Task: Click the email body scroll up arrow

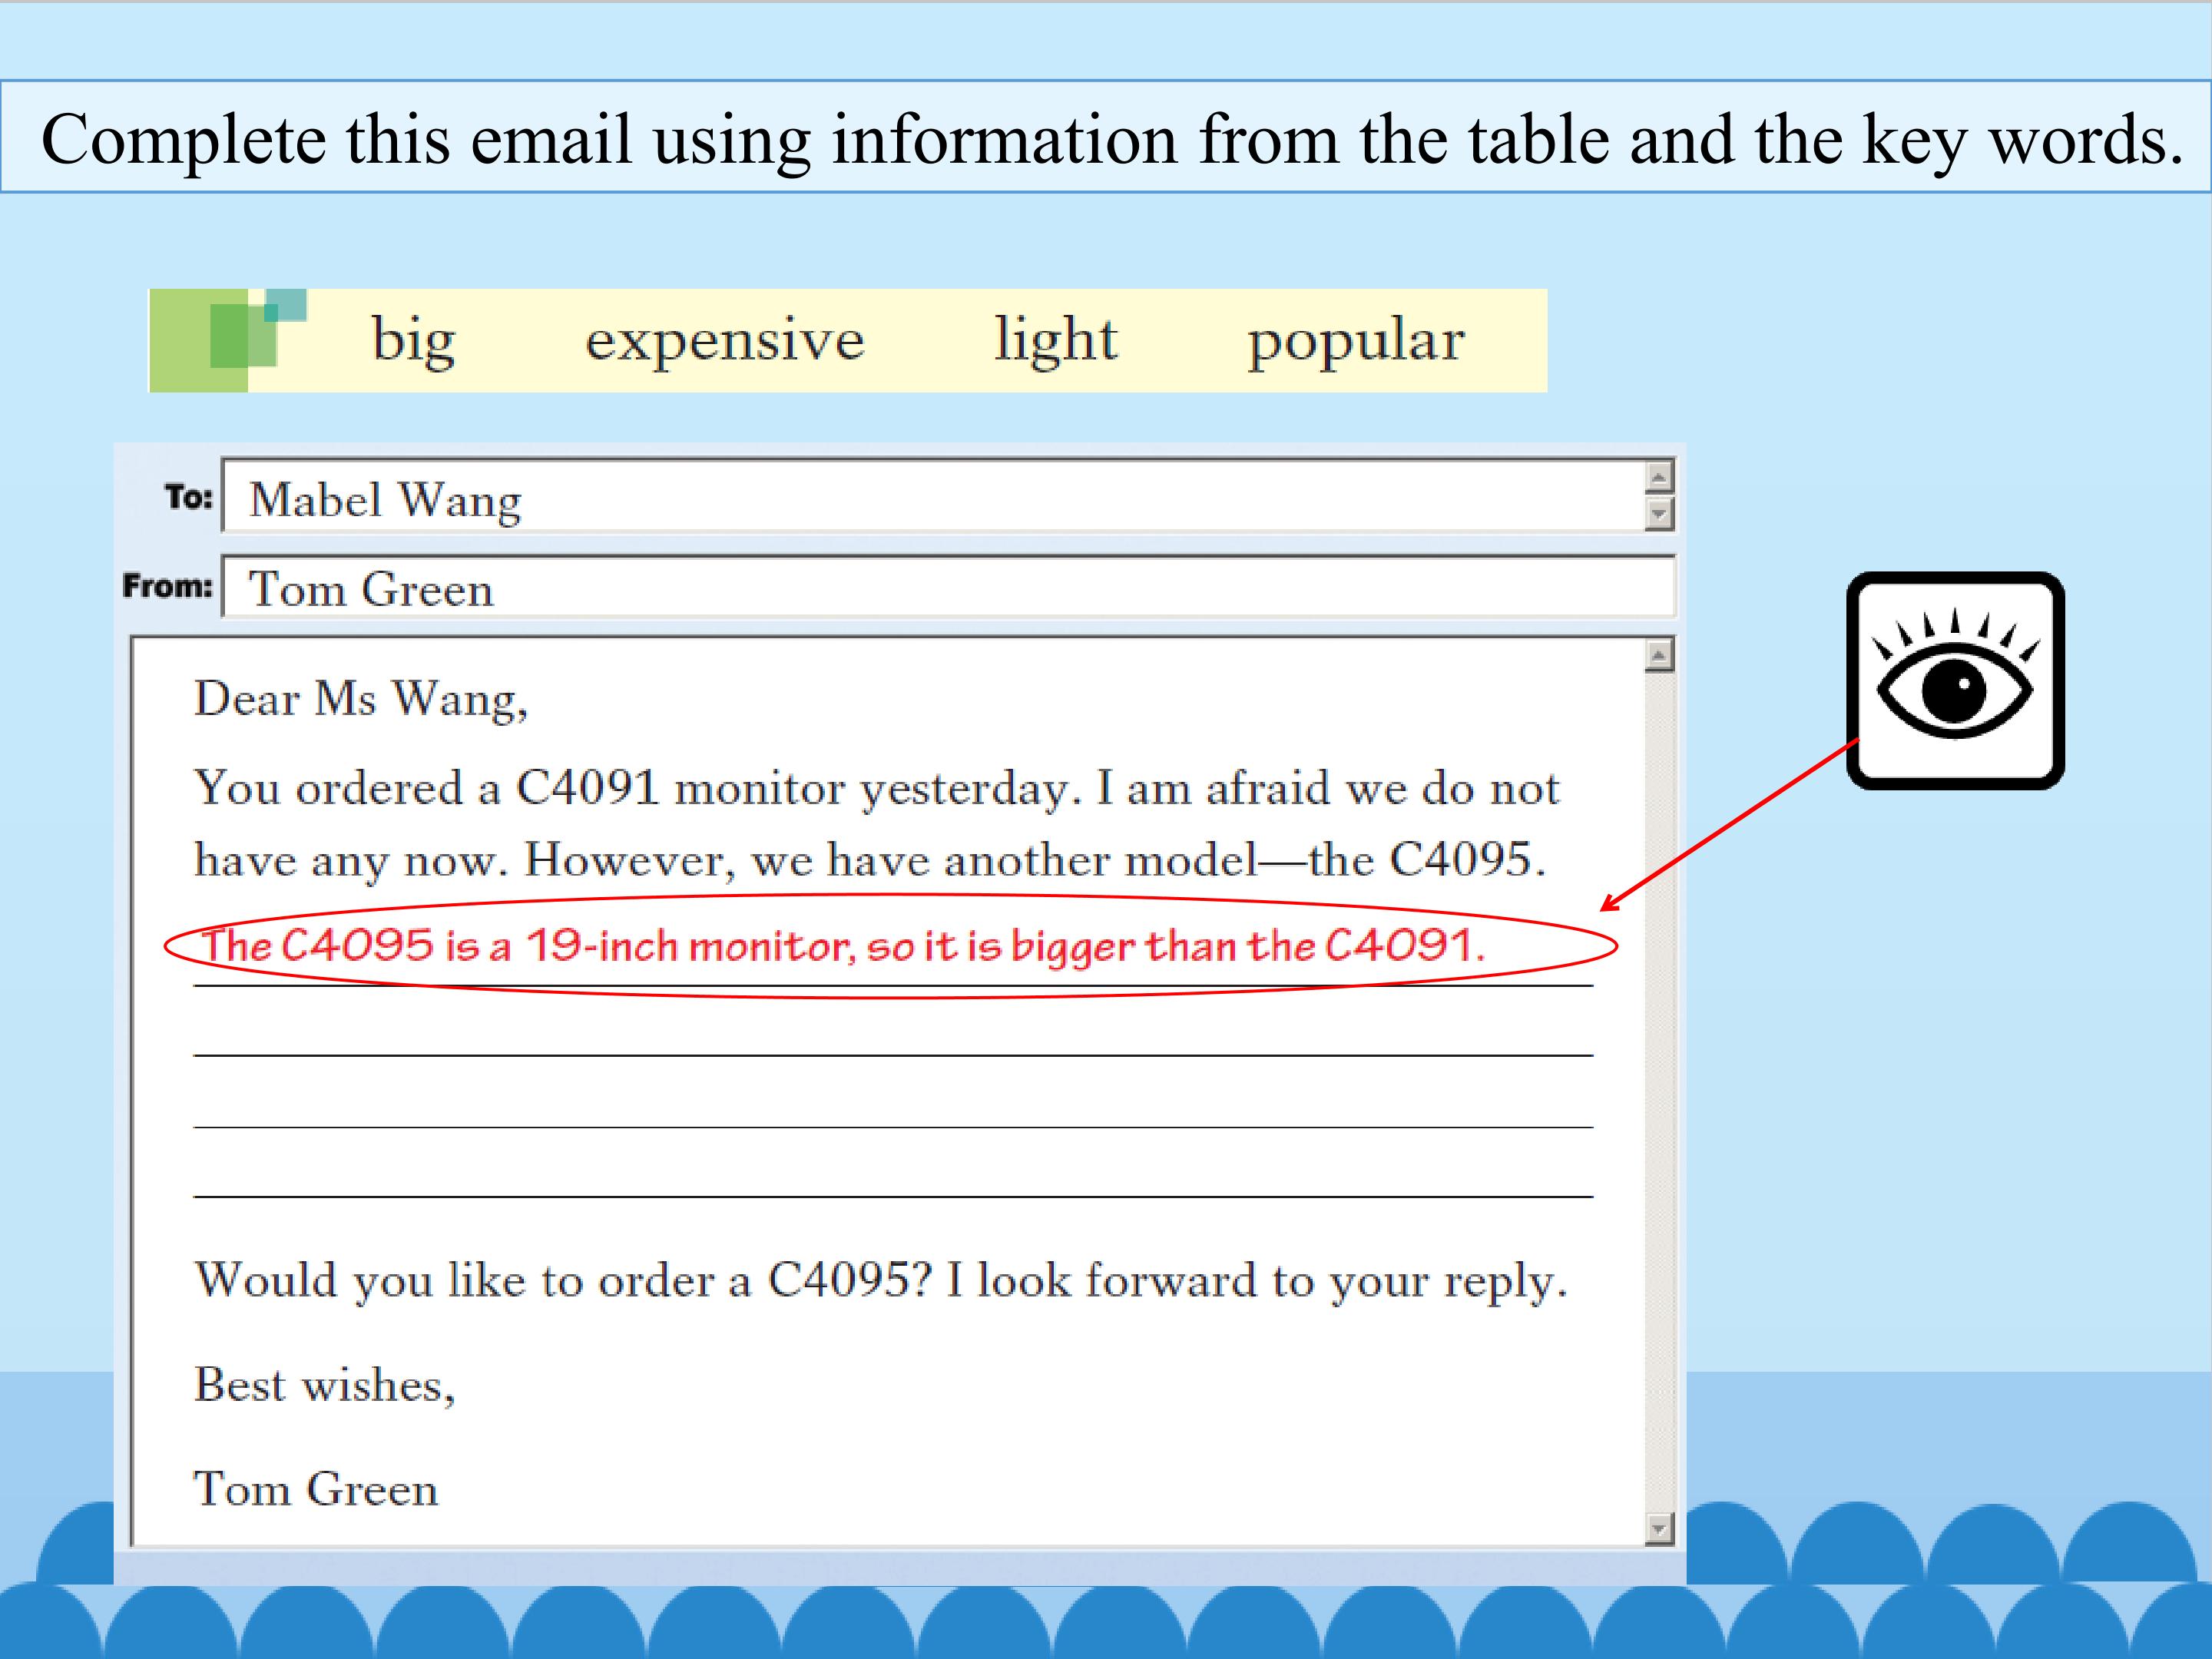Action: [1659, 655]
